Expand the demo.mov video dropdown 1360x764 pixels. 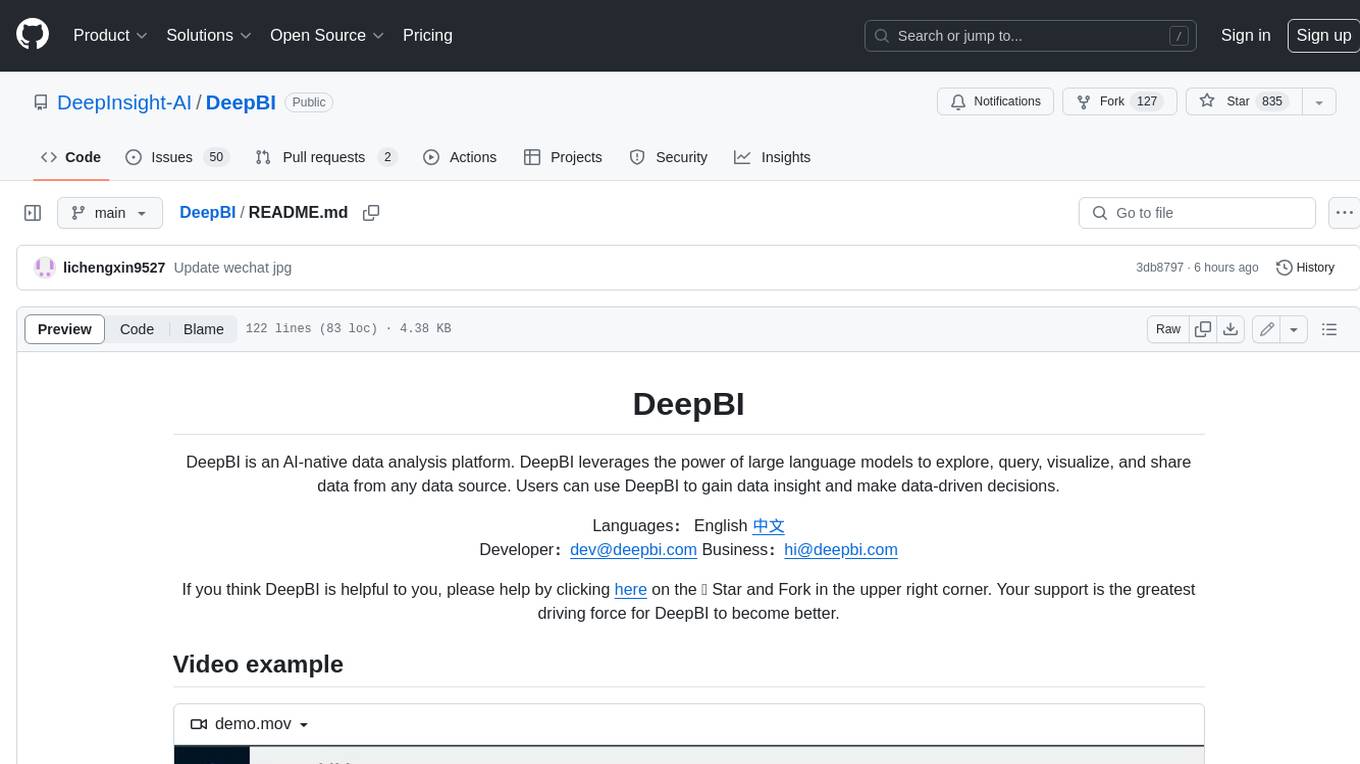(250, 724)
